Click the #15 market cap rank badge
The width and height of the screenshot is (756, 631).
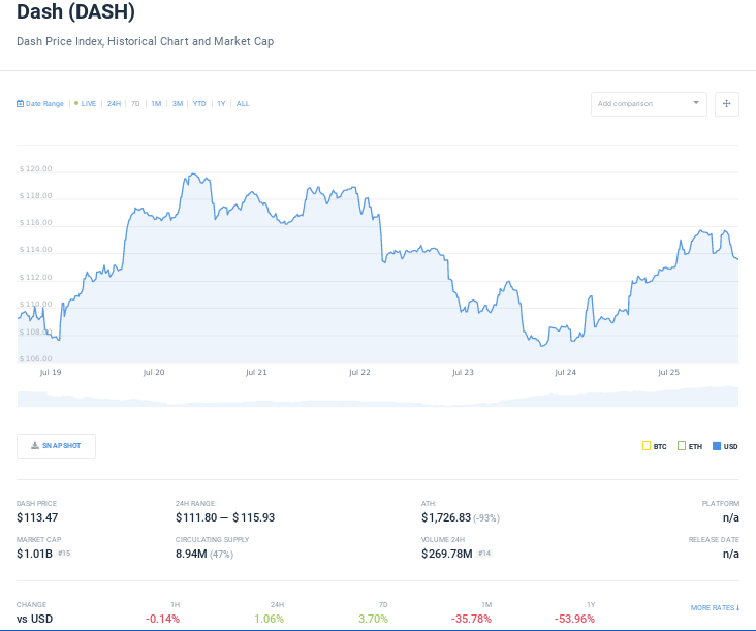coord(65,553)
